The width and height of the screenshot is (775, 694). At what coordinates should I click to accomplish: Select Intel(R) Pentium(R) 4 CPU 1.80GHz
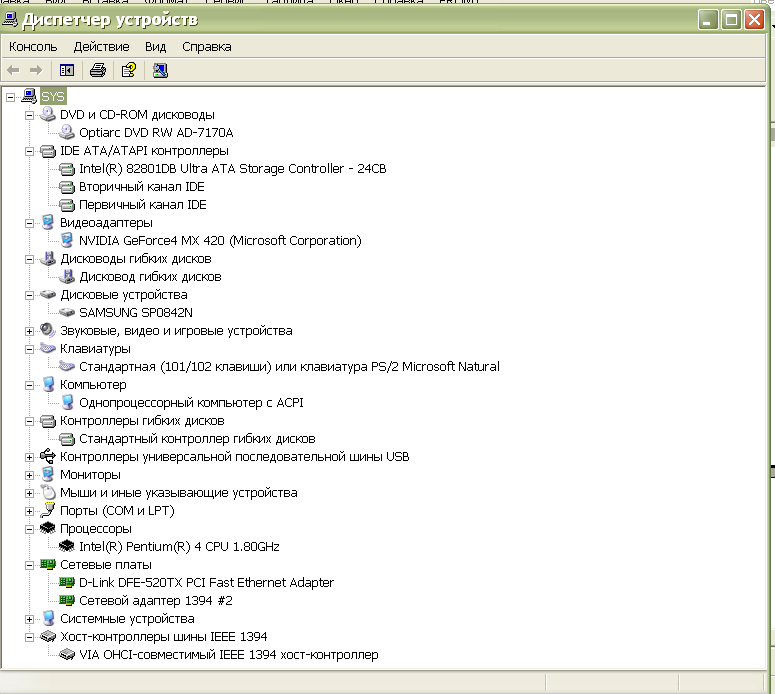point(179,546)
